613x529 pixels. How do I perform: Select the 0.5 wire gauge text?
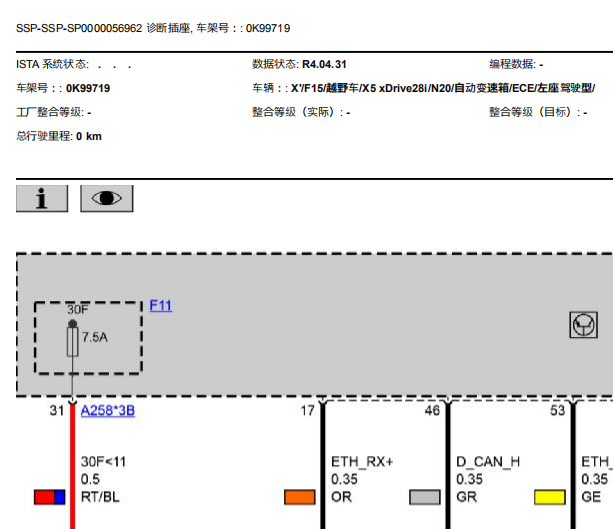point(90,479)
